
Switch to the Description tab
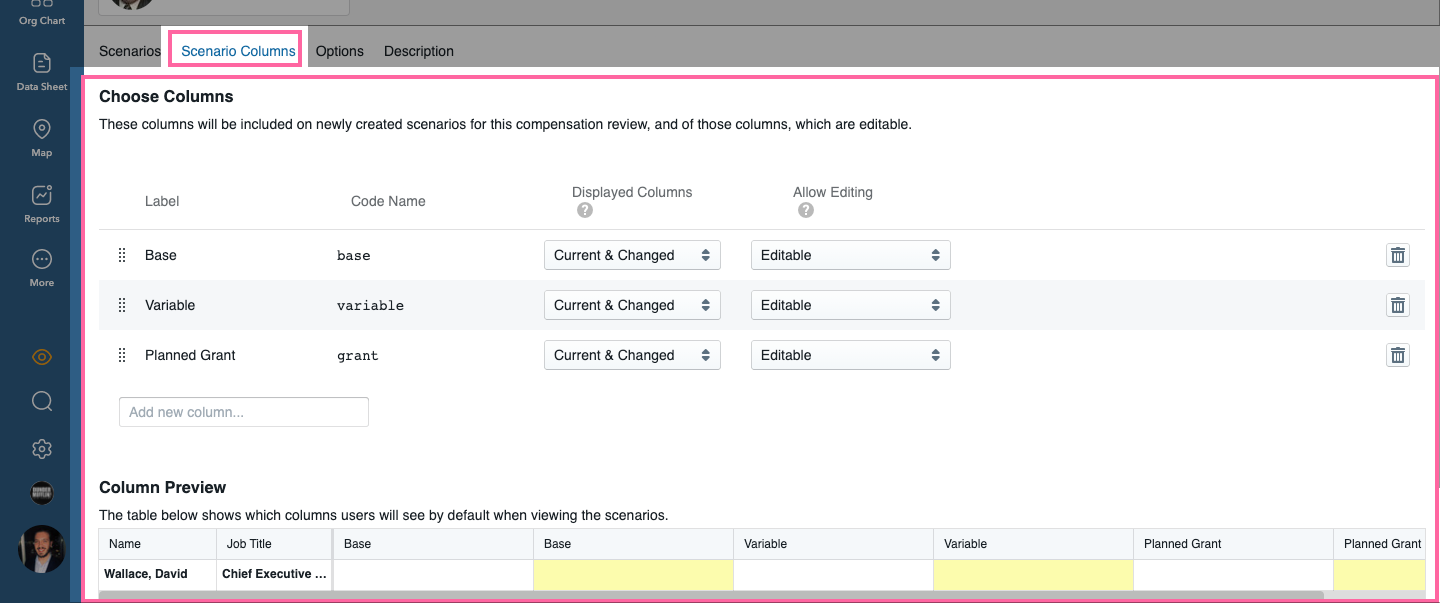419,51
